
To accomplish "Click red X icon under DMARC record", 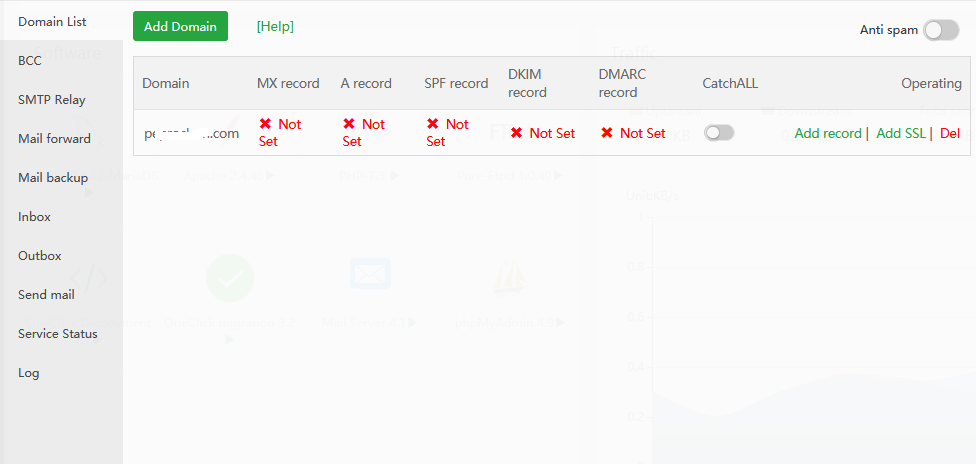I will [x=607, y=133].
